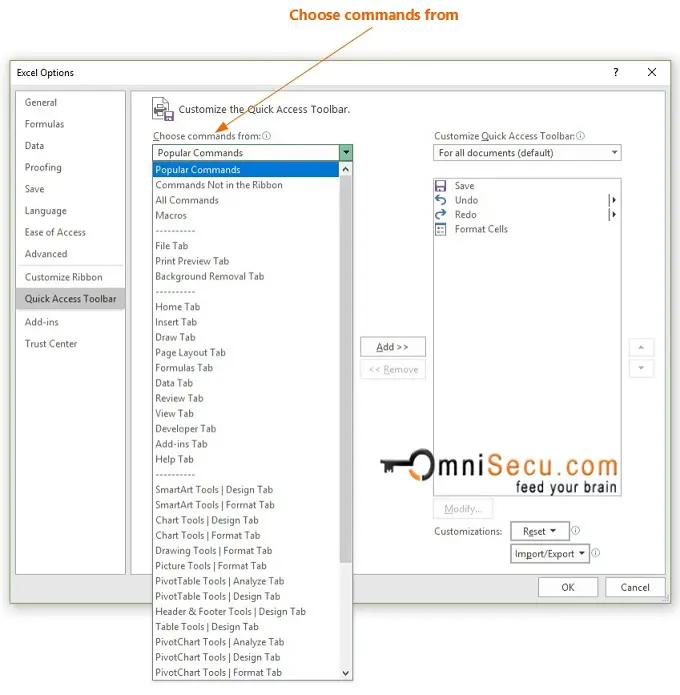The width and height of the screenshot is (680, 695).
Task: Choose Home Tab from the list
Action: tap(246, 307)
